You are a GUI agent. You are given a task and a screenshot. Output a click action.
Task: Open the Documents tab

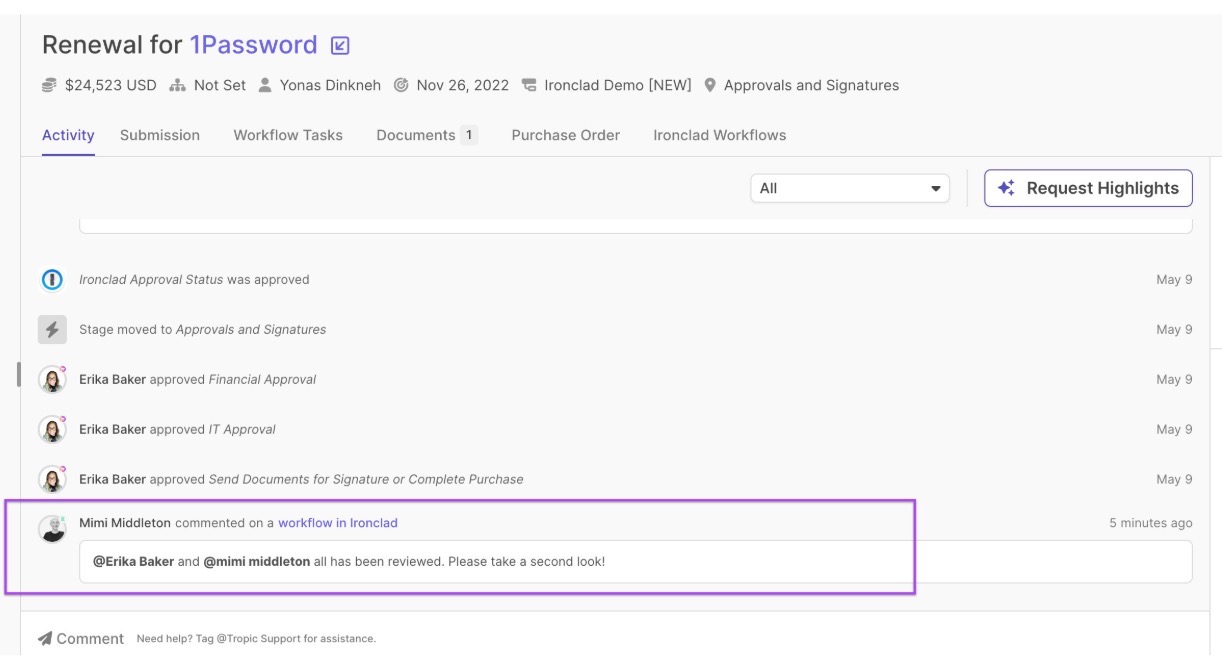427,135
